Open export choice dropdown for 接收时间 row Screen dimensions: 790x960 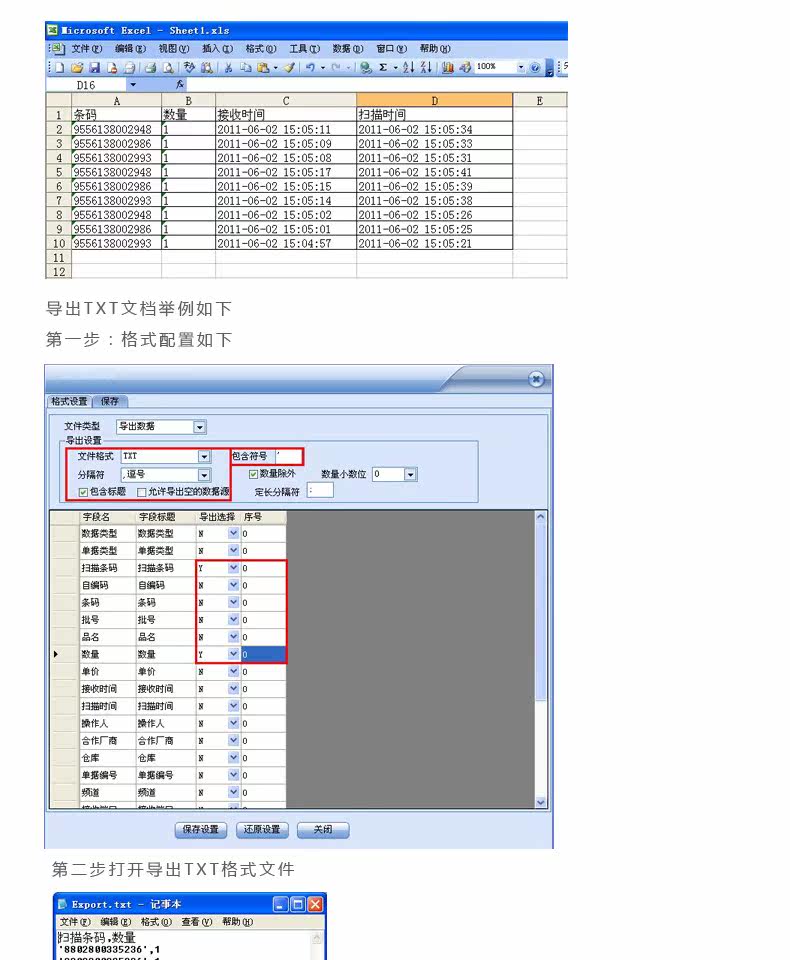click(233, 689)
